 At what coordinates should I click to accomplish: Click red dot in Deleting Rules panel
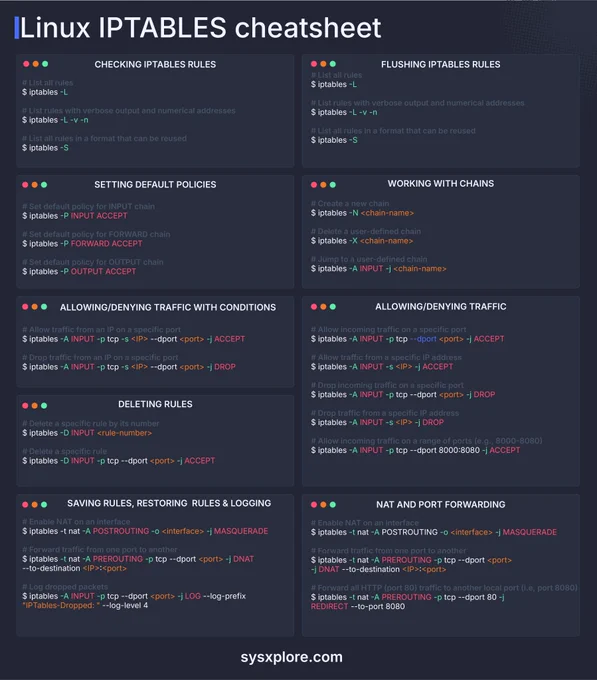click(25, 405)
